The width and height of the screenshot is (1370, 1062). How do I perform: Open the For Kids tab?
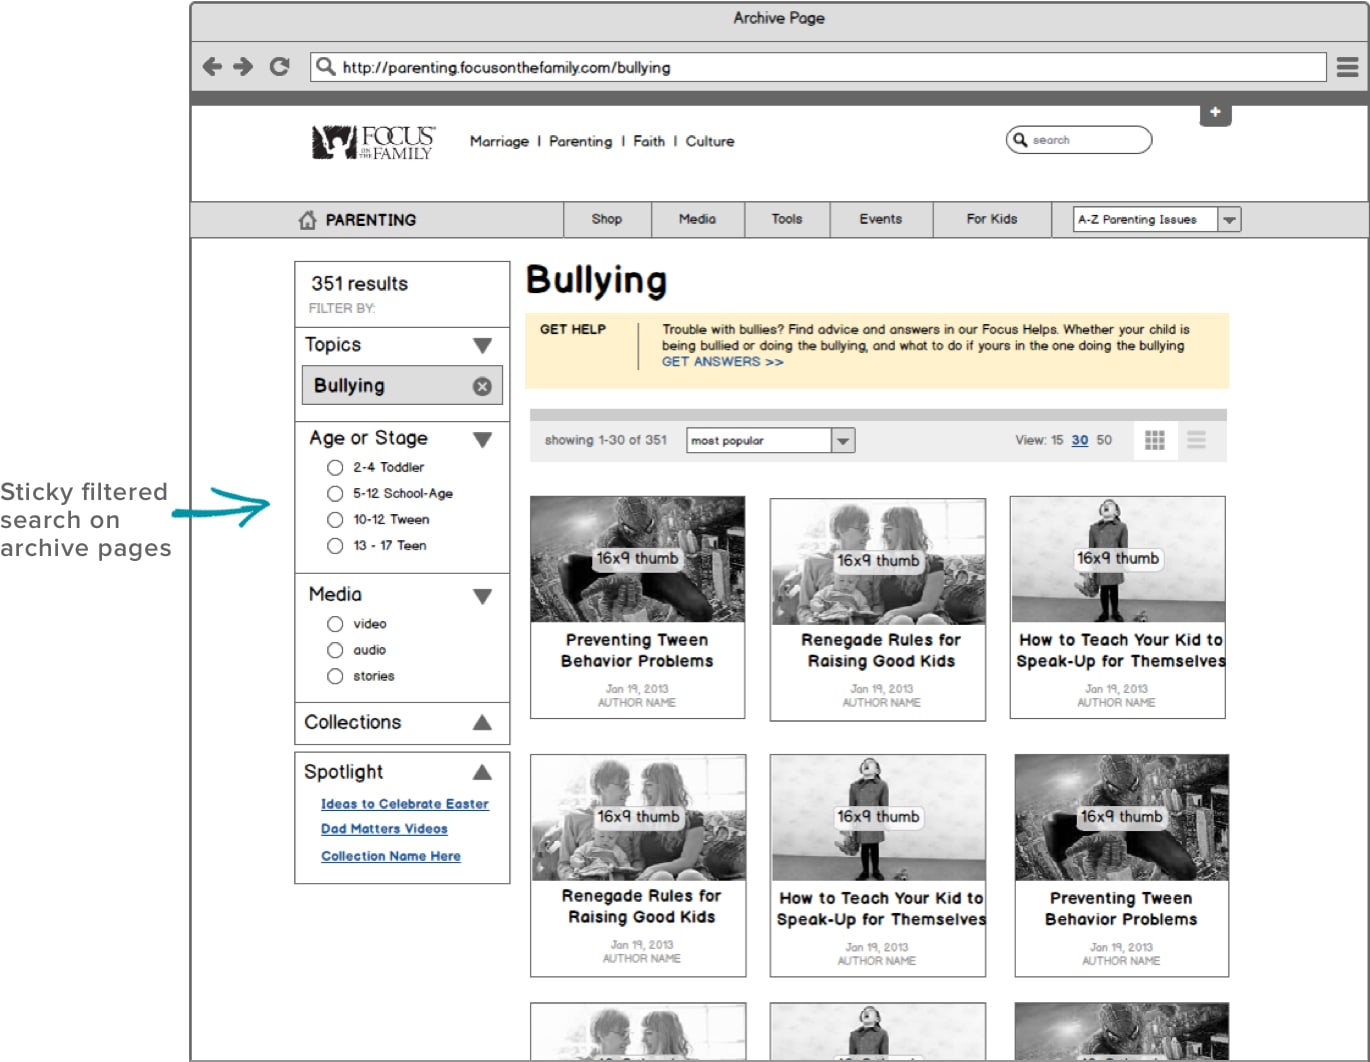click(992, 219)
